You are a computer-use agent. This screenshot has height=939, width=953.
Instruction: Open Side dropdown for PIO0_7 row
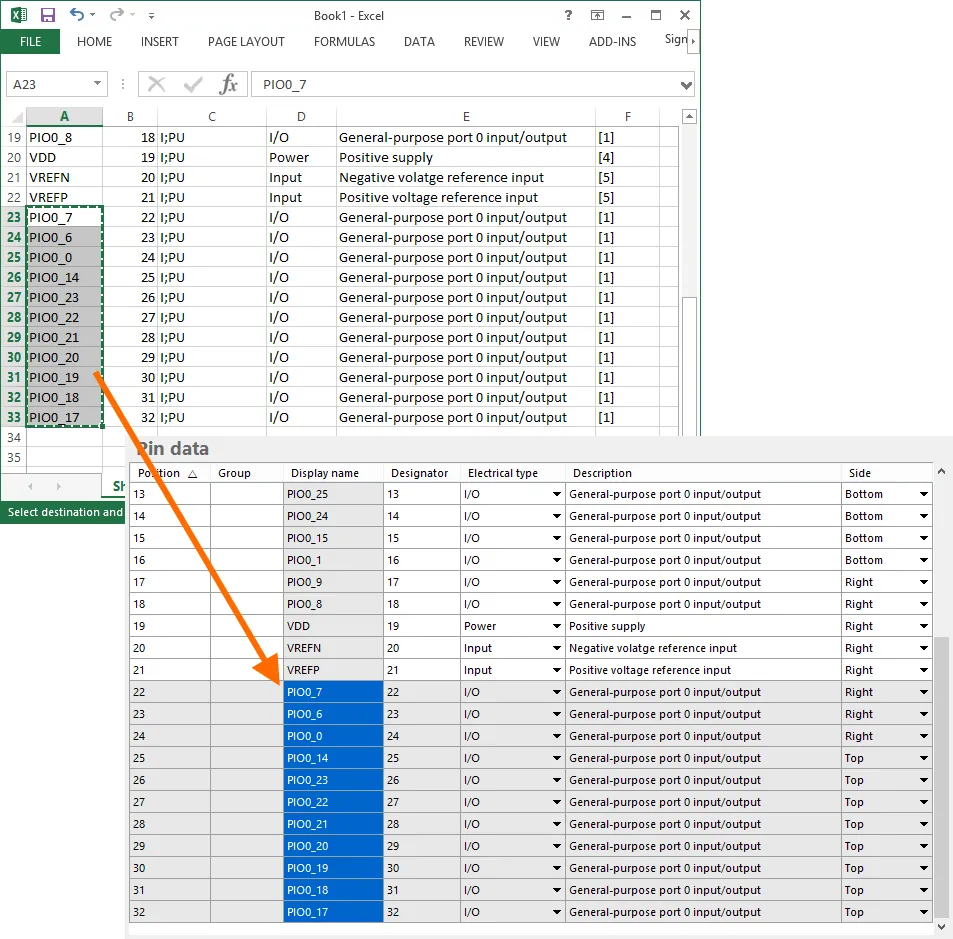(924, 693)
